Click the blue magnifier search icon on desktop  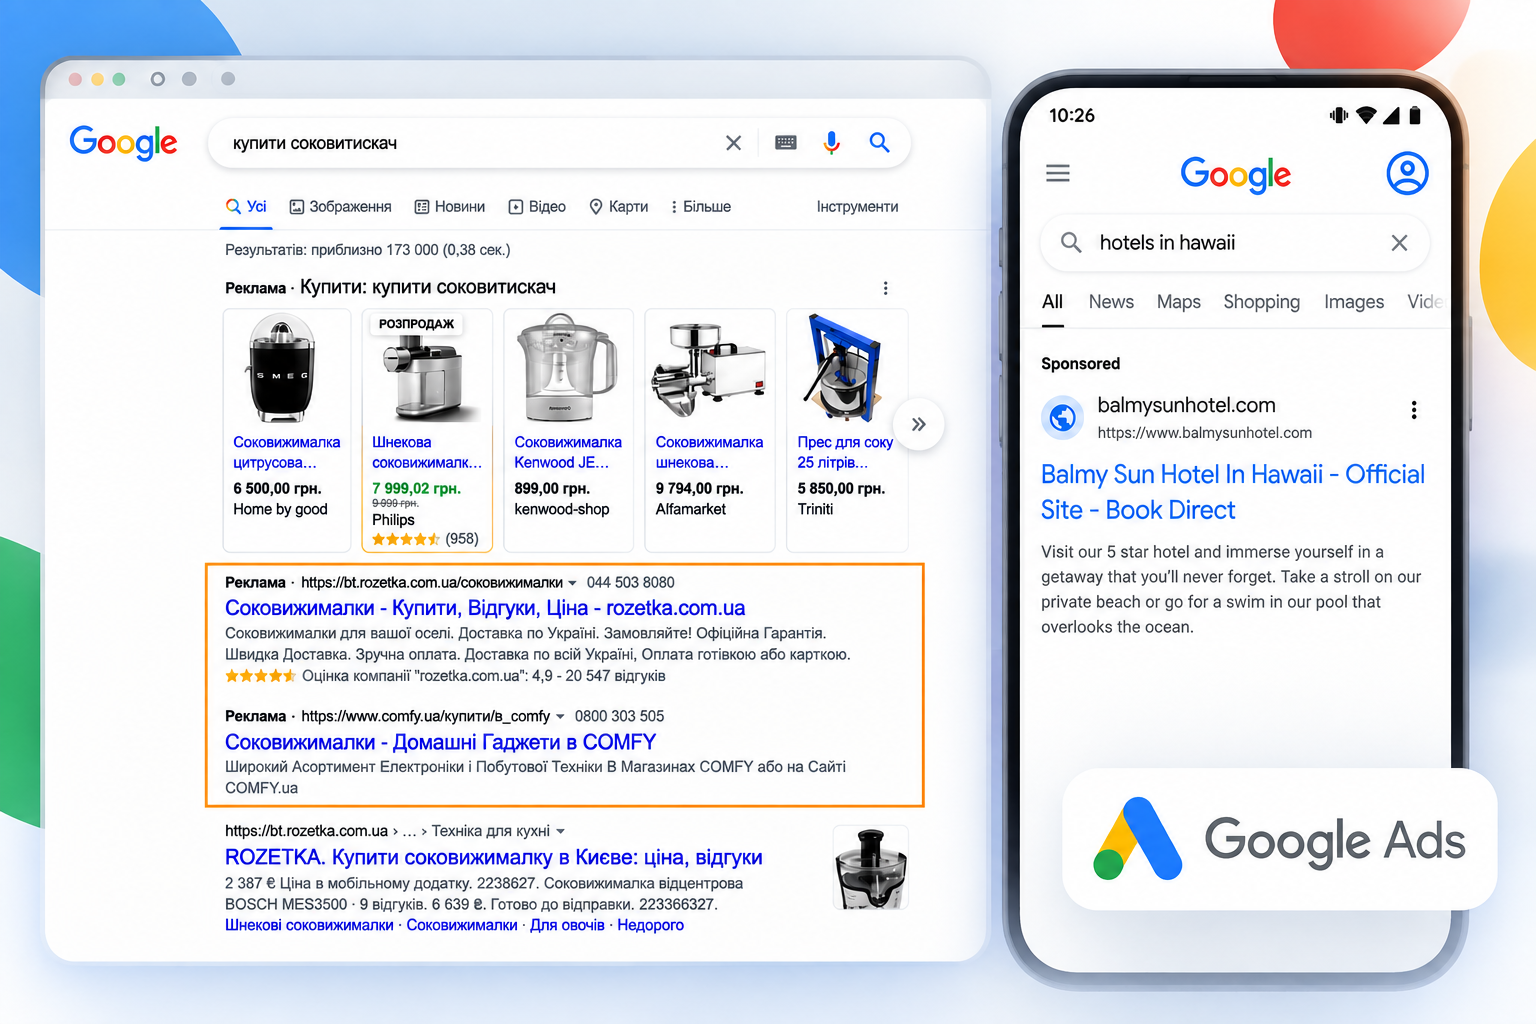pos(879,142)
